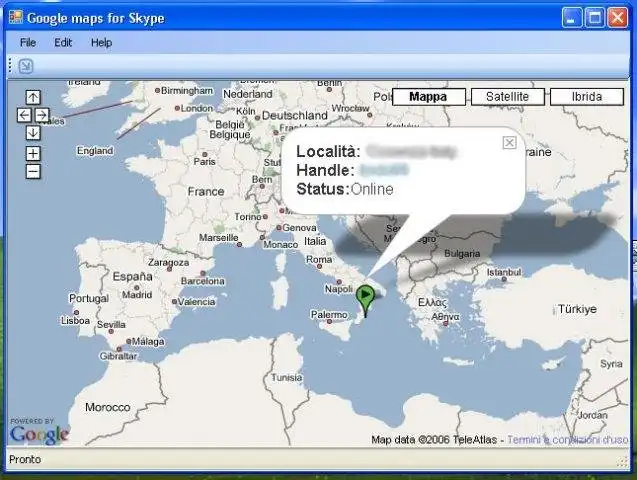Screen dimensions: 637x480
Task: Click the Birmingham label on map
Action: point(187,91)
